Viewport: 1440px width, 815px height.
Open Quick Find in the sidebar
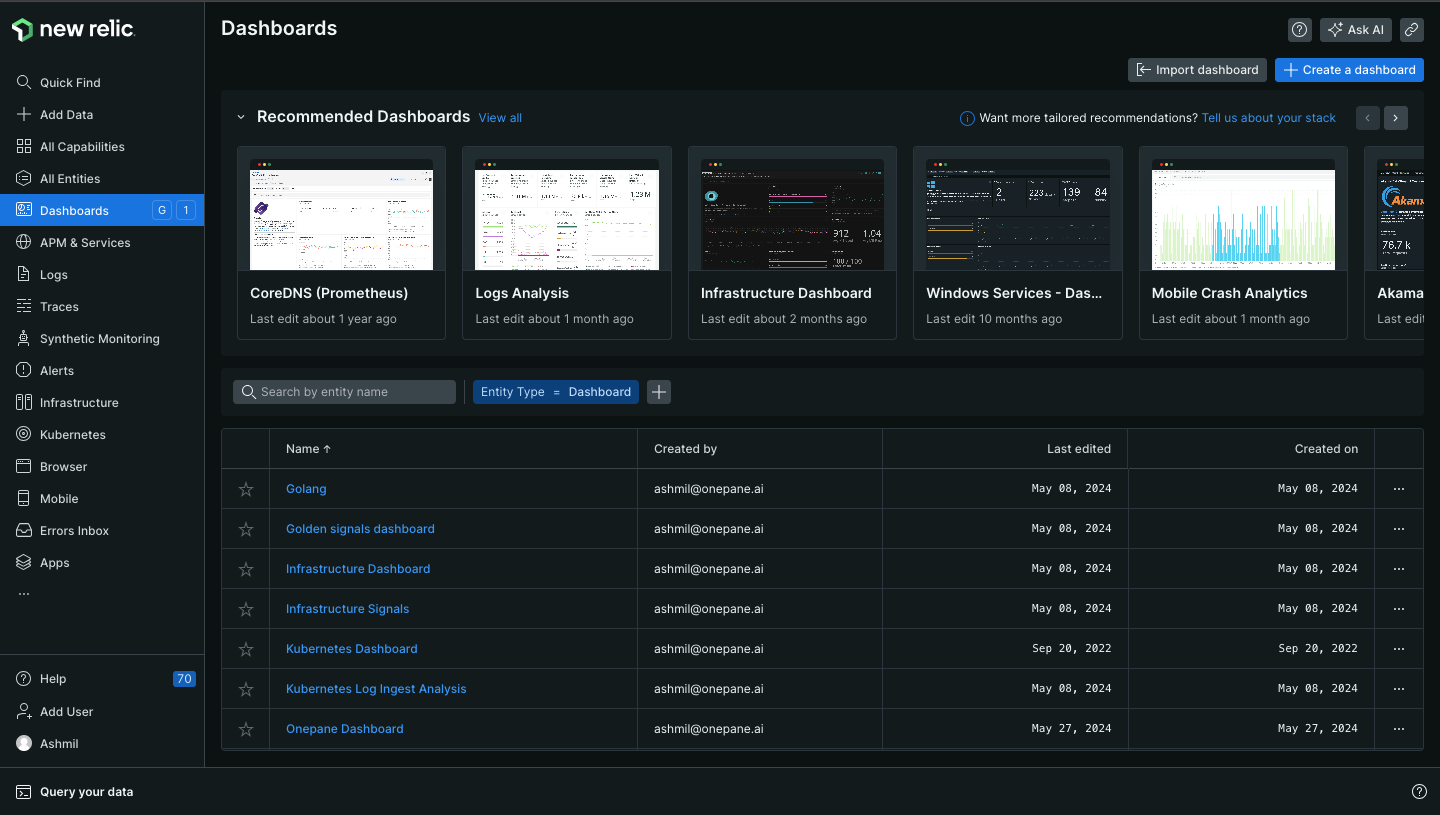coord(102,83)
